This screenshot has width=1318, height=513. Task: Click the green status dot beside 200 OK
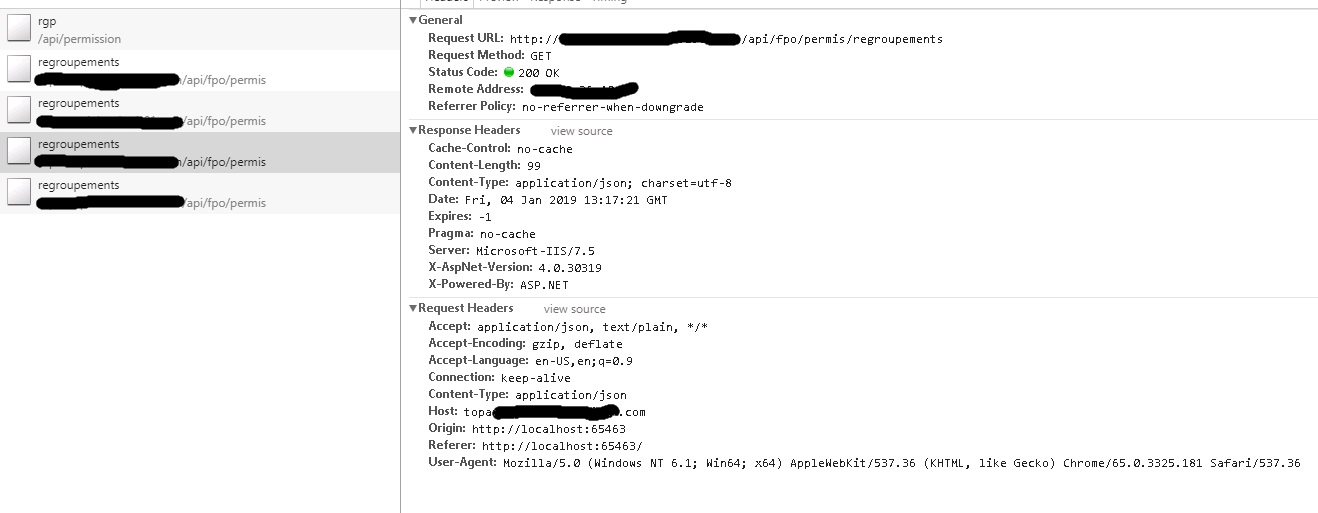pyautogui.click(x=508, y=72)
